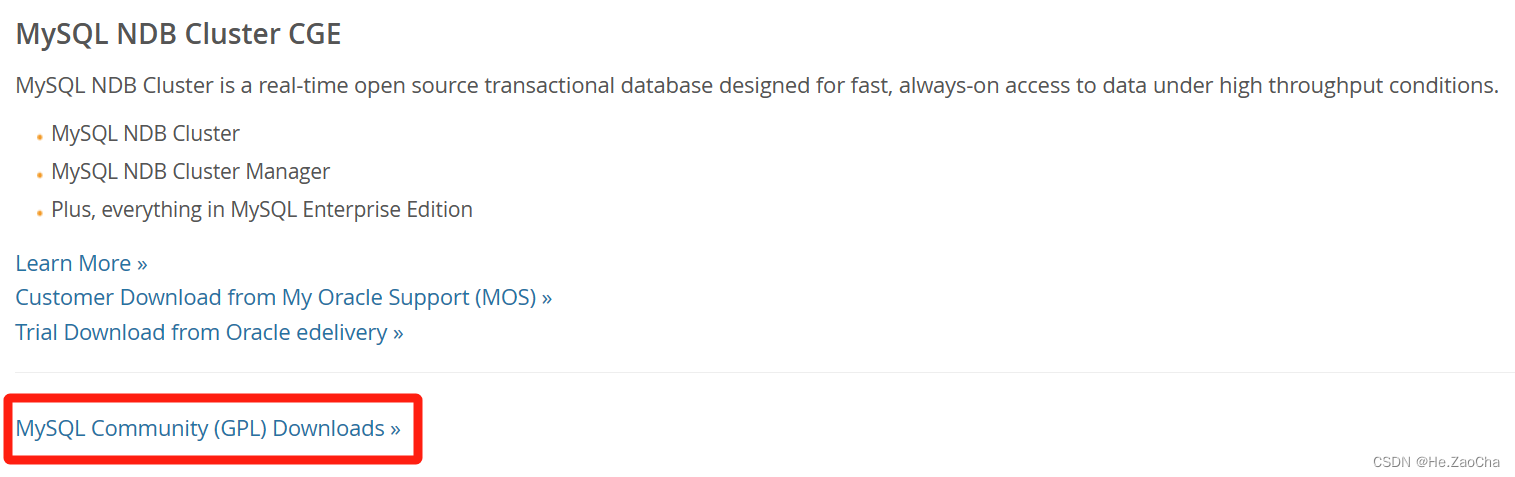Click the horizontal divider line above Community link

765,372
